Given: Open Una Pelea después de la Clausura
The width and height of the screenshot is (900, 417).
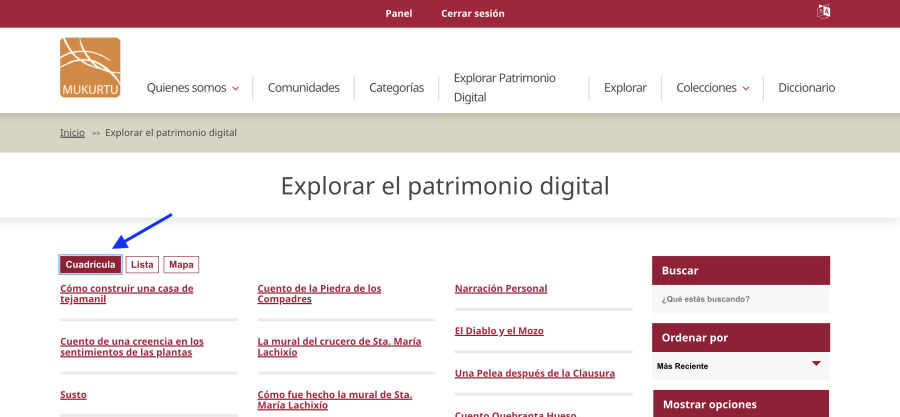Looking at the screenshot, I should 534,373.
